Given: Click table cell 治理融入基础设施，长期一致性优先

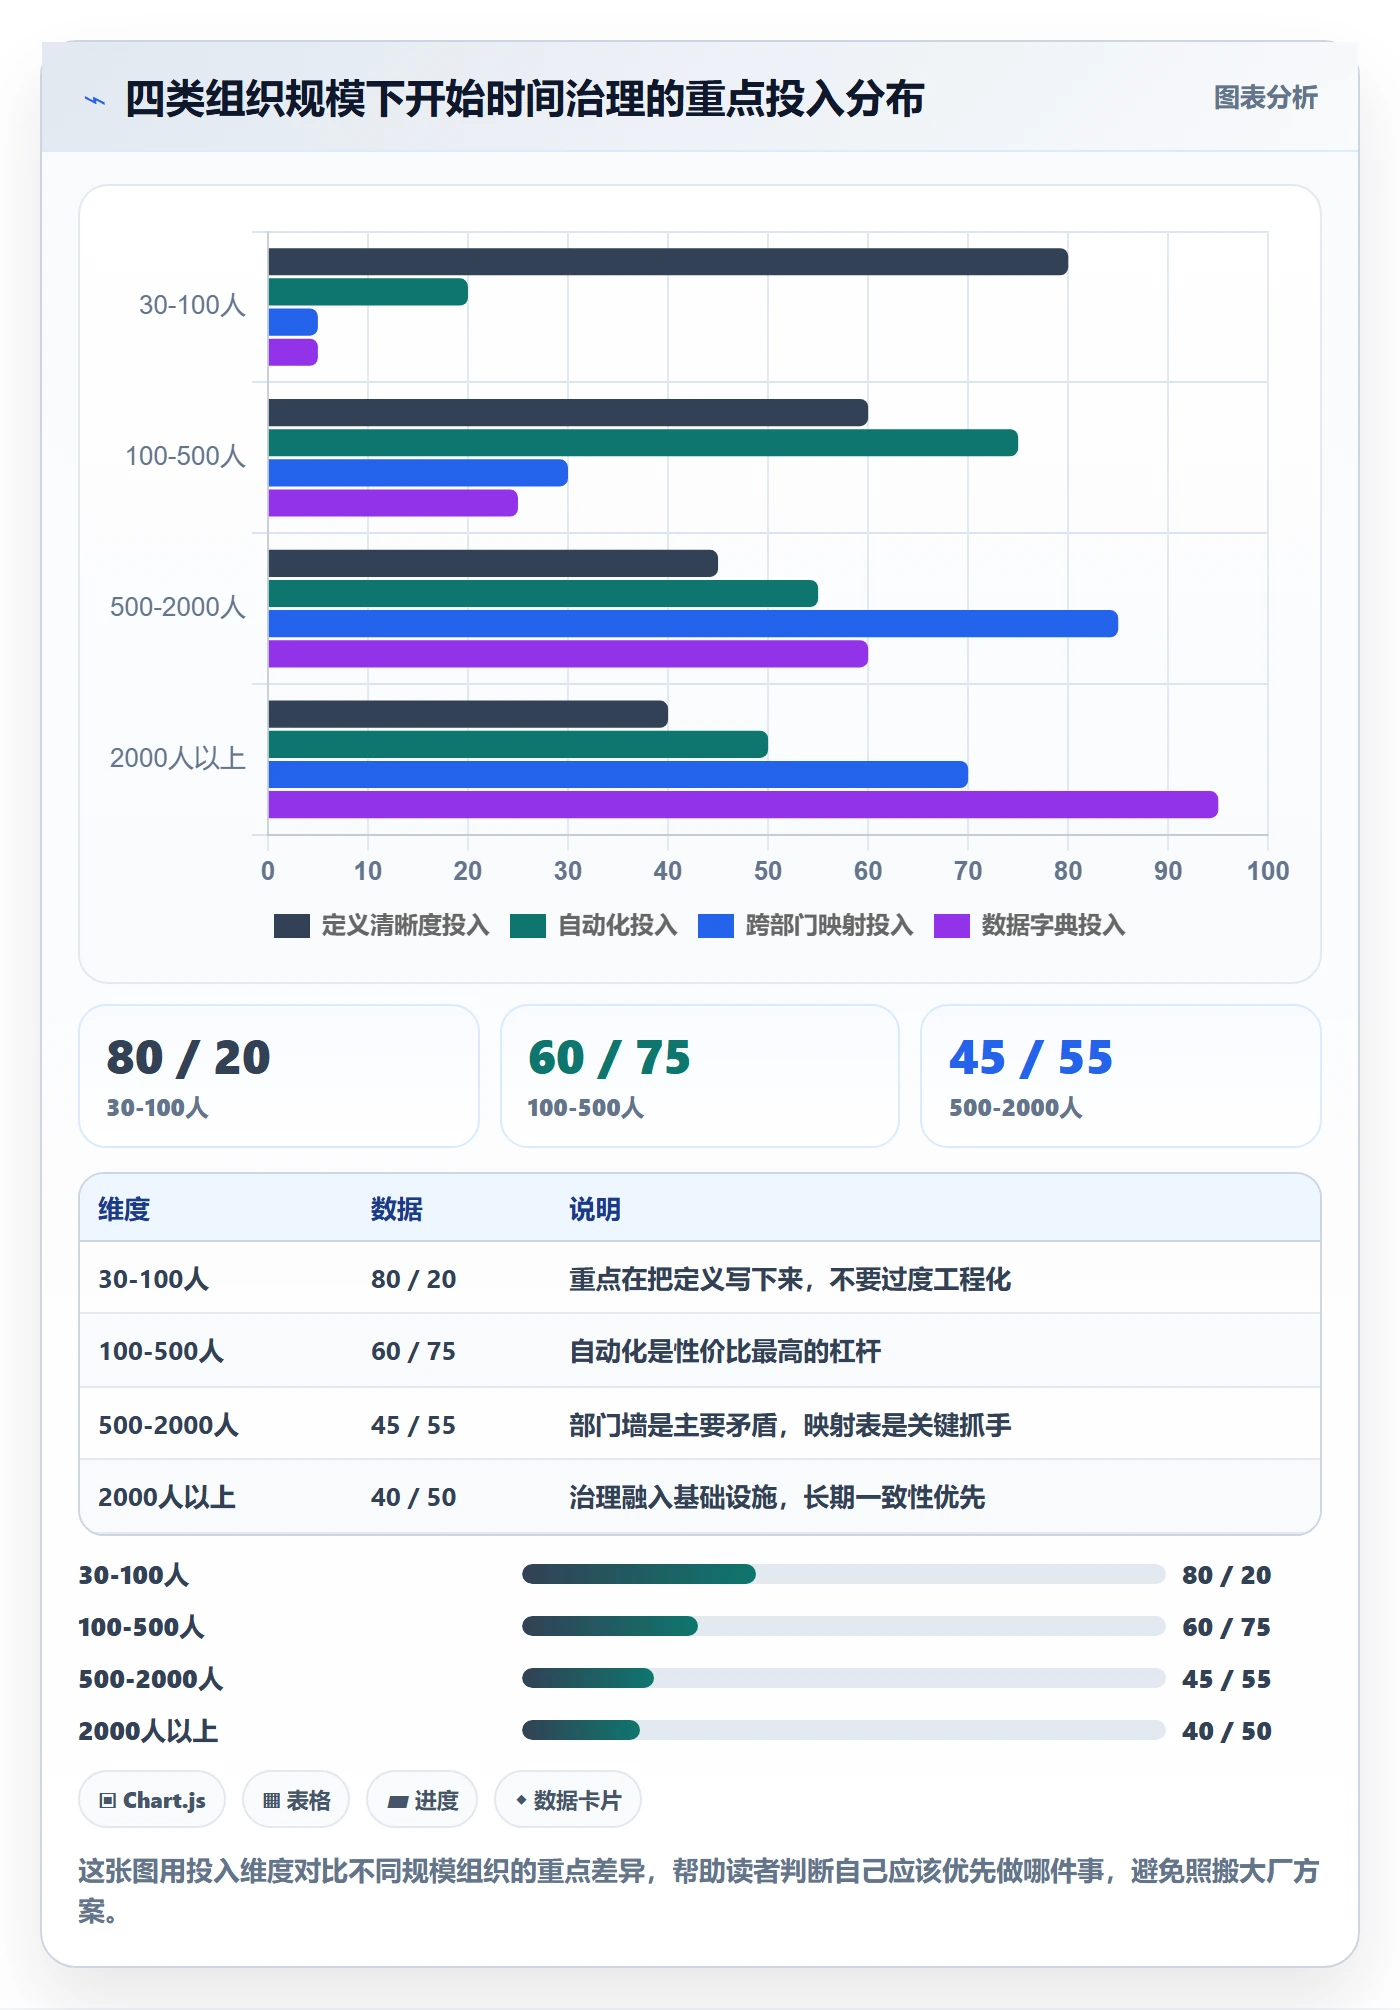Looking at the screenshot, I should tap(777, 1497).
